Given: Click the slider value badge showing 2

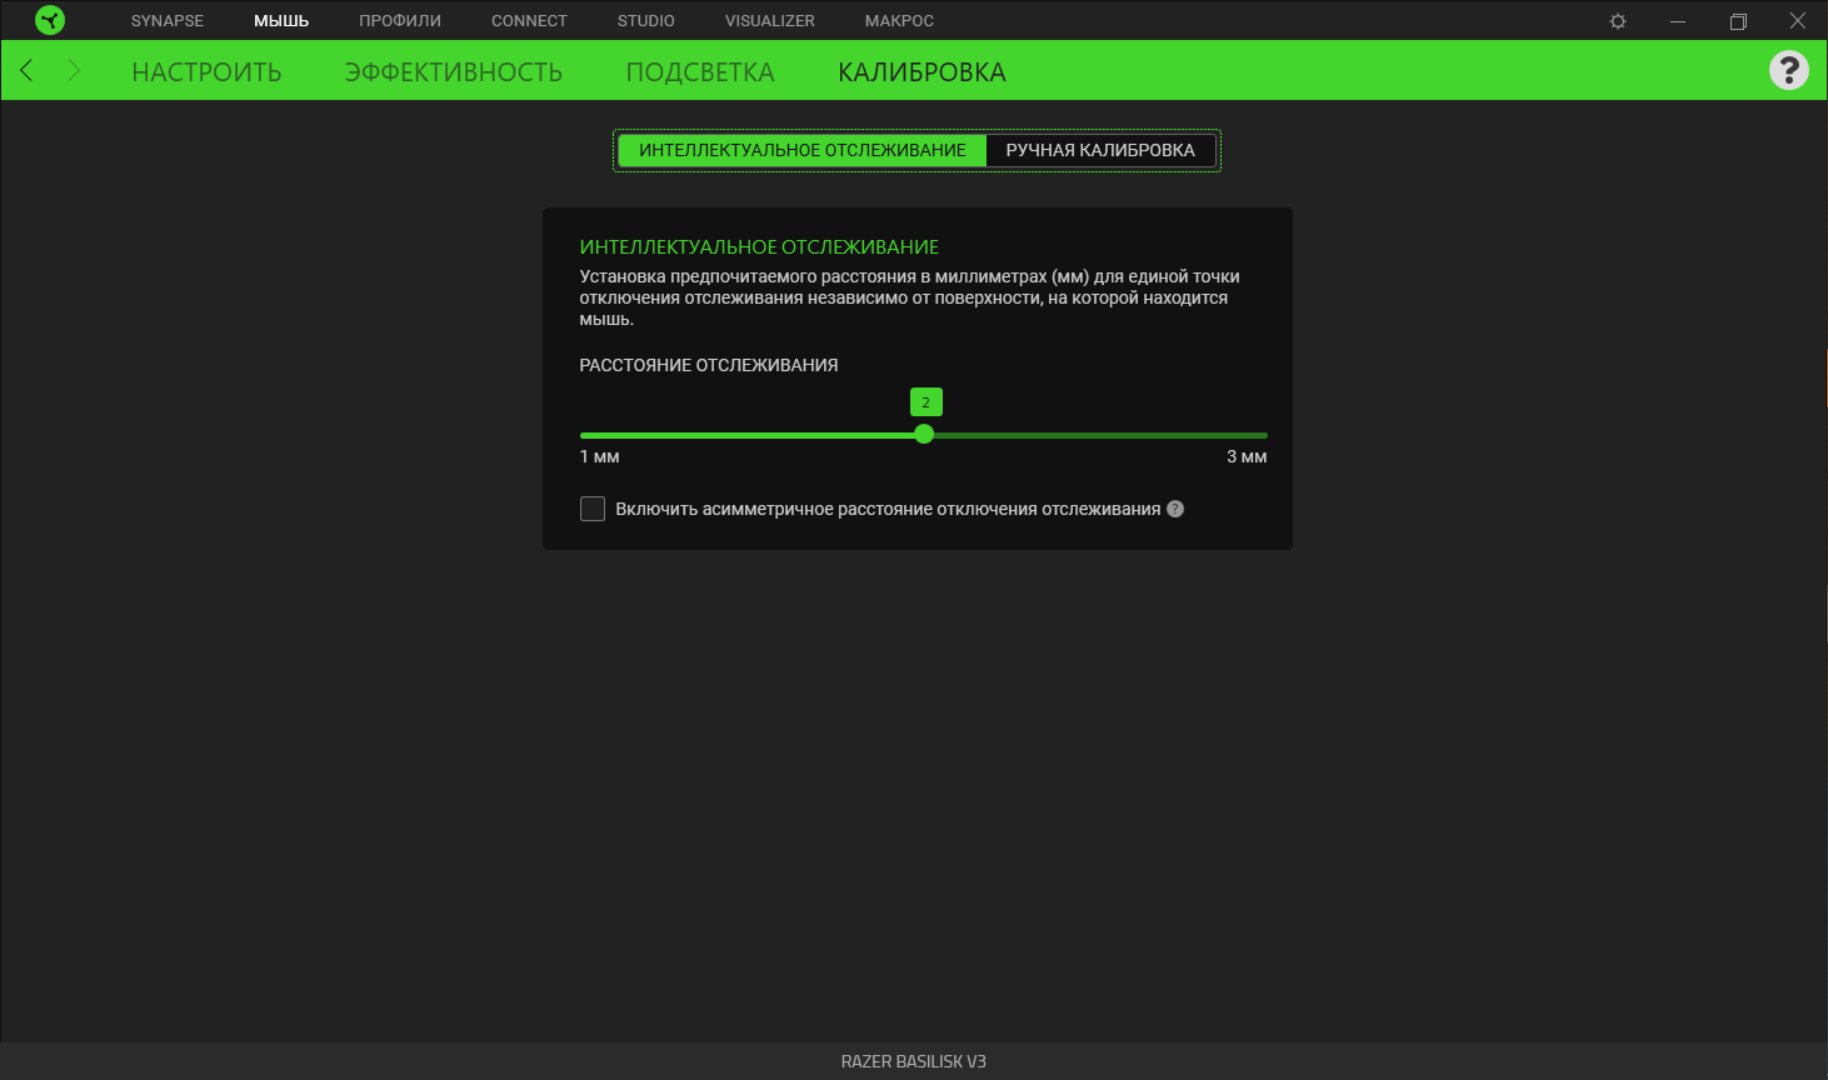Looking at the screenshot, I should point(926,402).
